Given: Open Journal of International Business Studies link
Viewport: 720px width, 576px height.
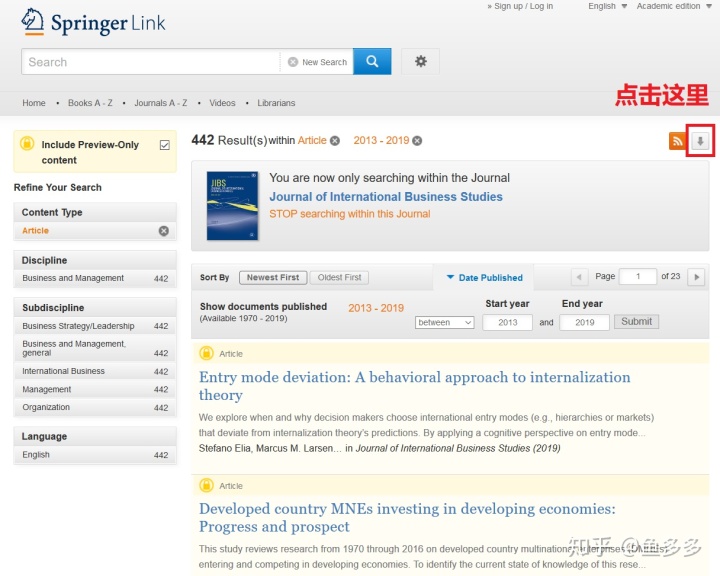Looking at the screenshot, I should (x=386, y=197).
